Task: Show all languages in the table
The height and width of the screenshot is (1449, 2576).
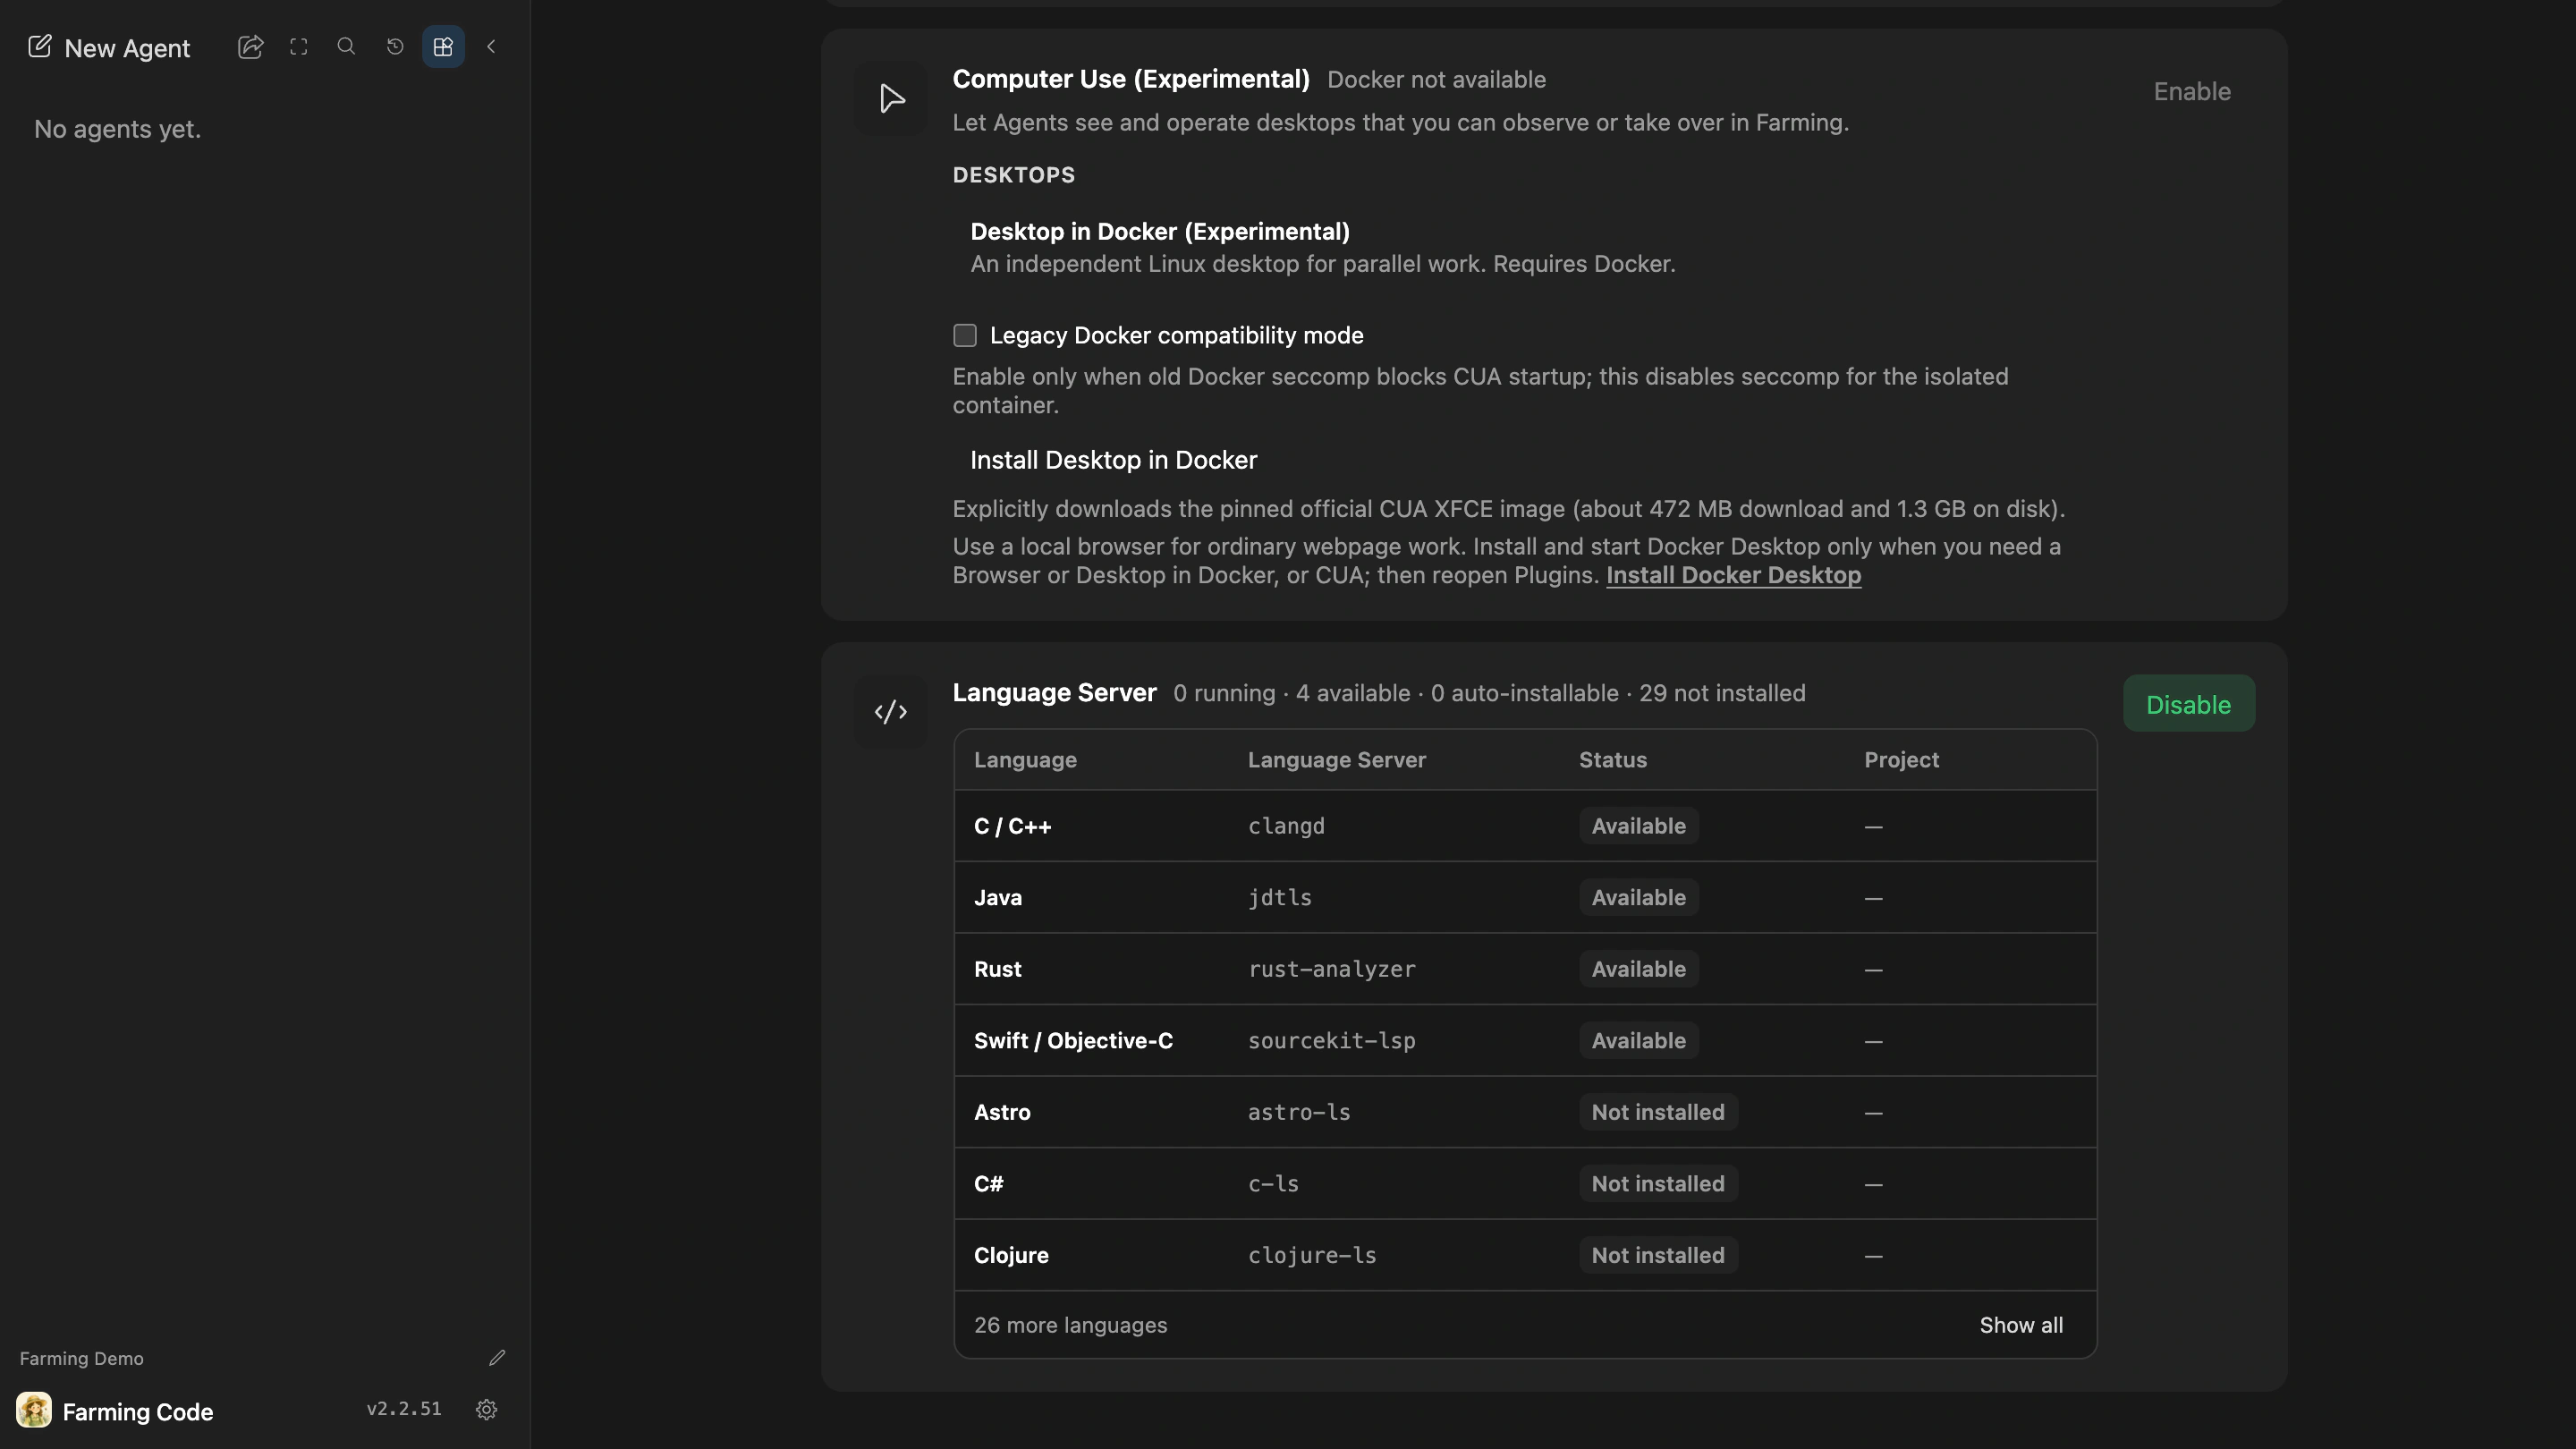Action: (x=2021, y=1326)
